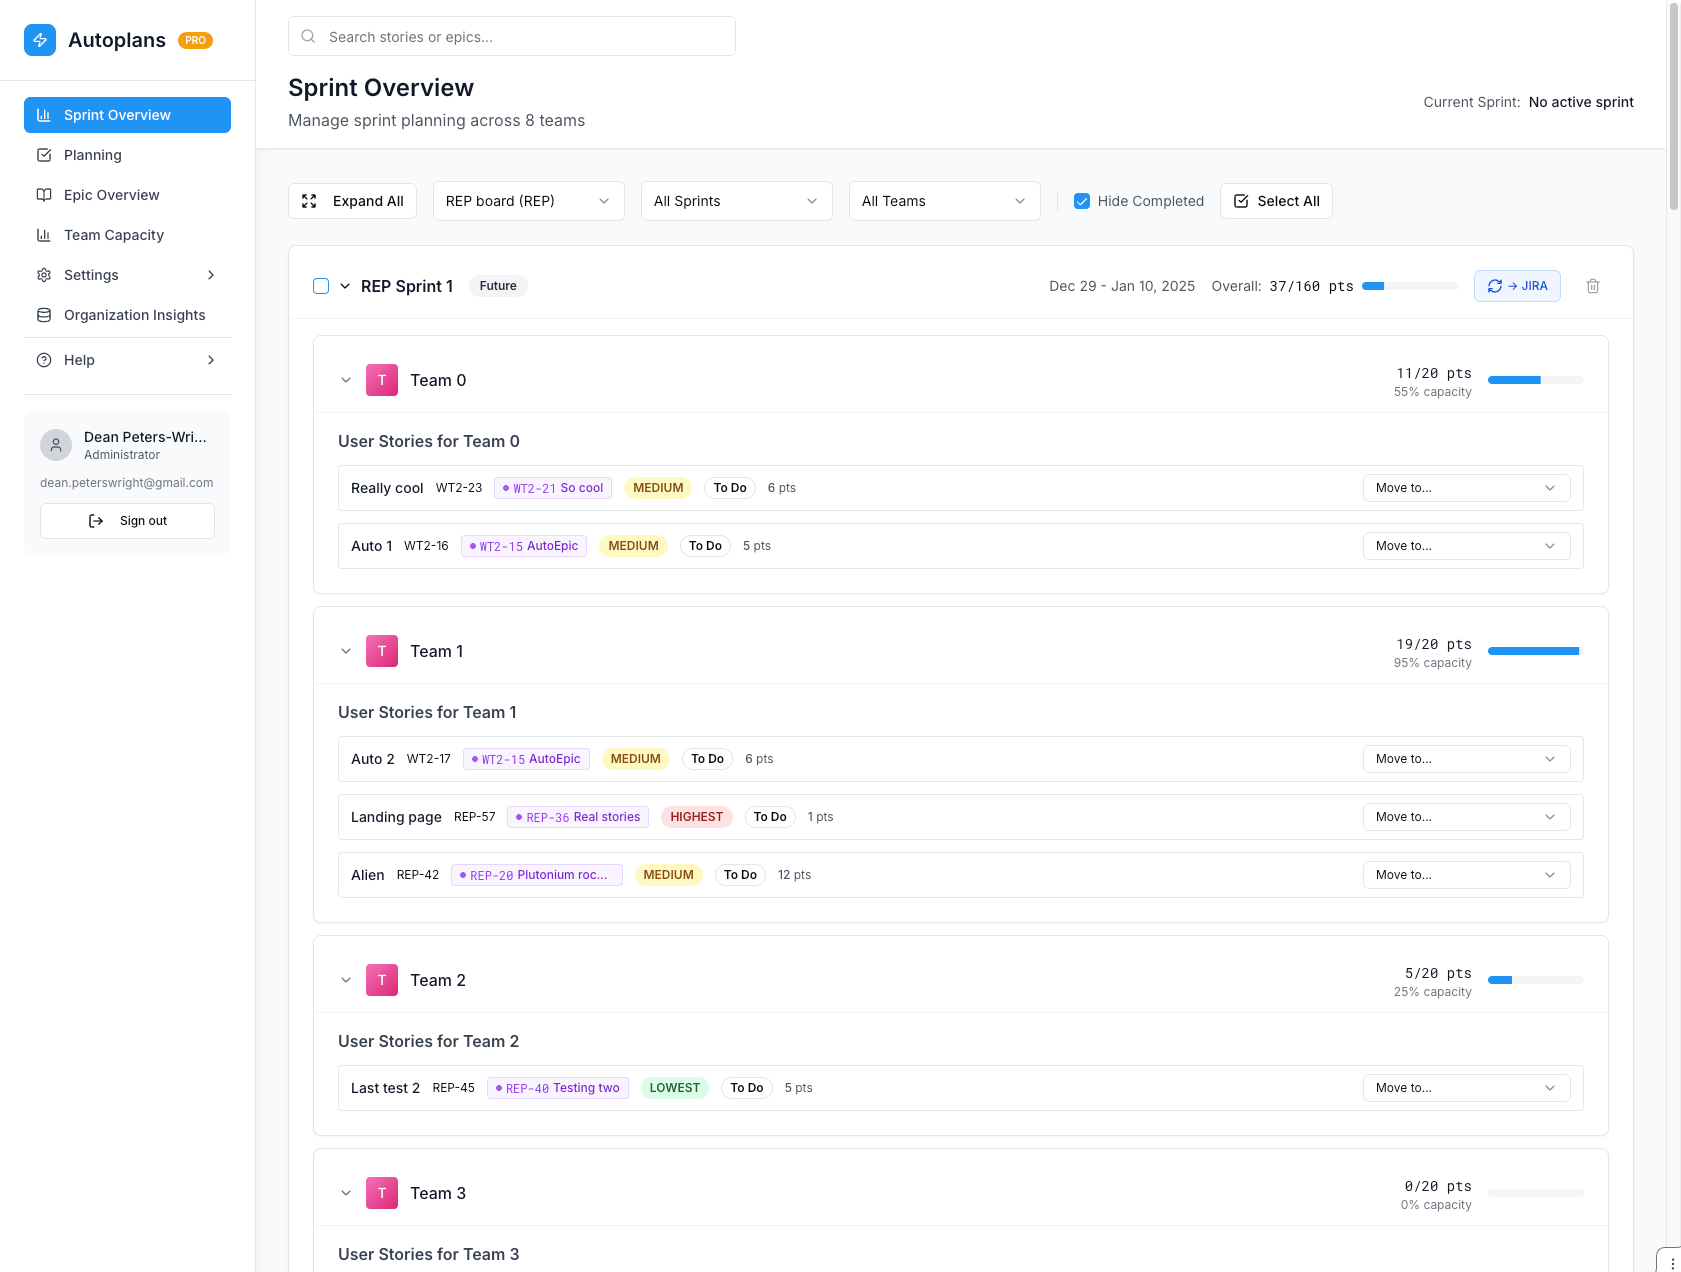Delete REP Sprint 1 via trash icon
Image resolution: width=1681 pixels, height=1272 pixels.
1592,286
